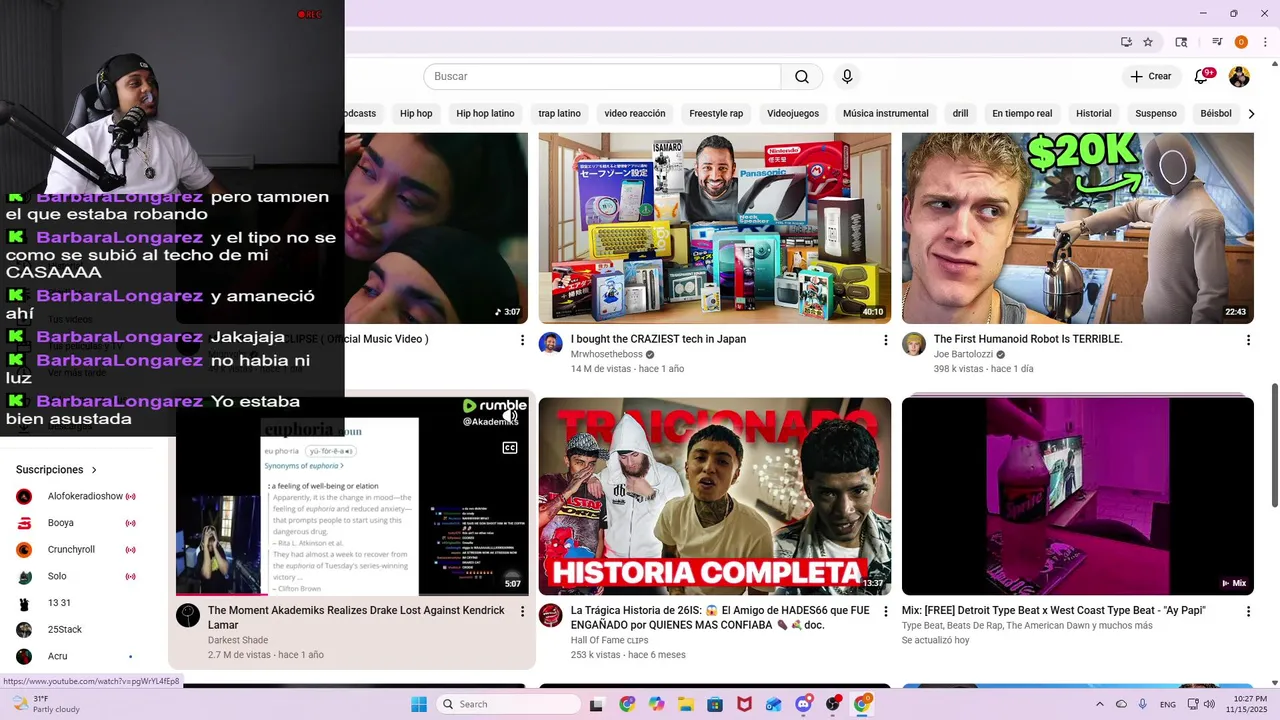Select the drill chip
The width and height of the screenshot is (1280, 720).
pos(960,114)
